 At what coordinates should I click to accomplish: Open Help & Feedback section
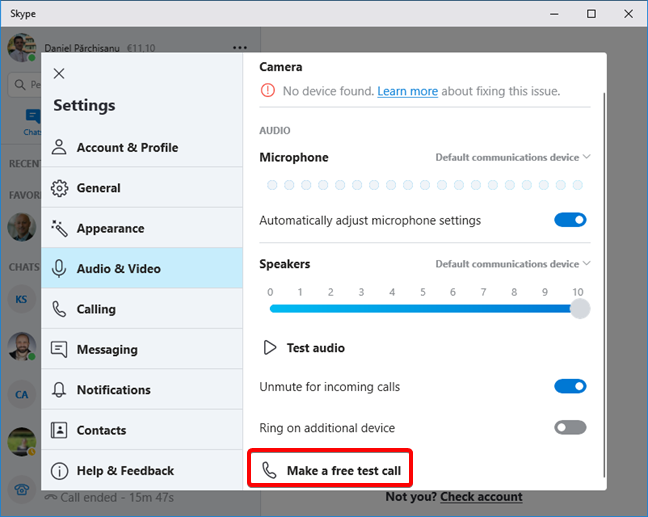[x=142, y=470]
